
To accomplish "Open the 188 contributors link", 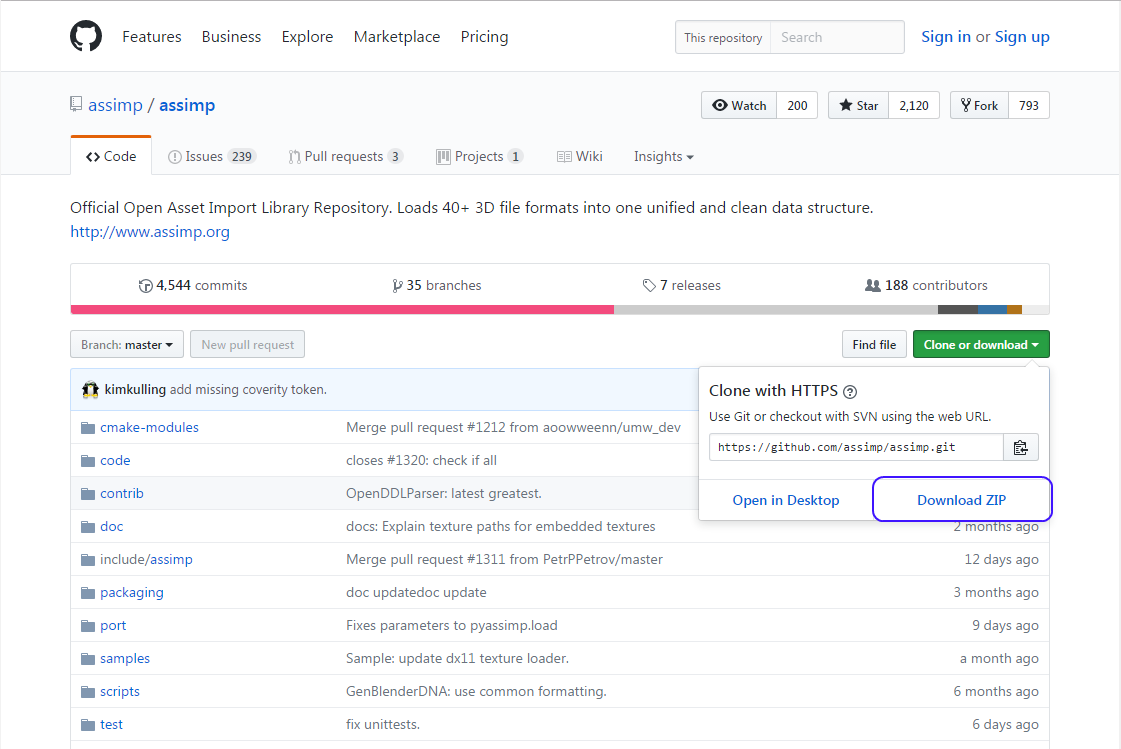I will tap(926, 285).
